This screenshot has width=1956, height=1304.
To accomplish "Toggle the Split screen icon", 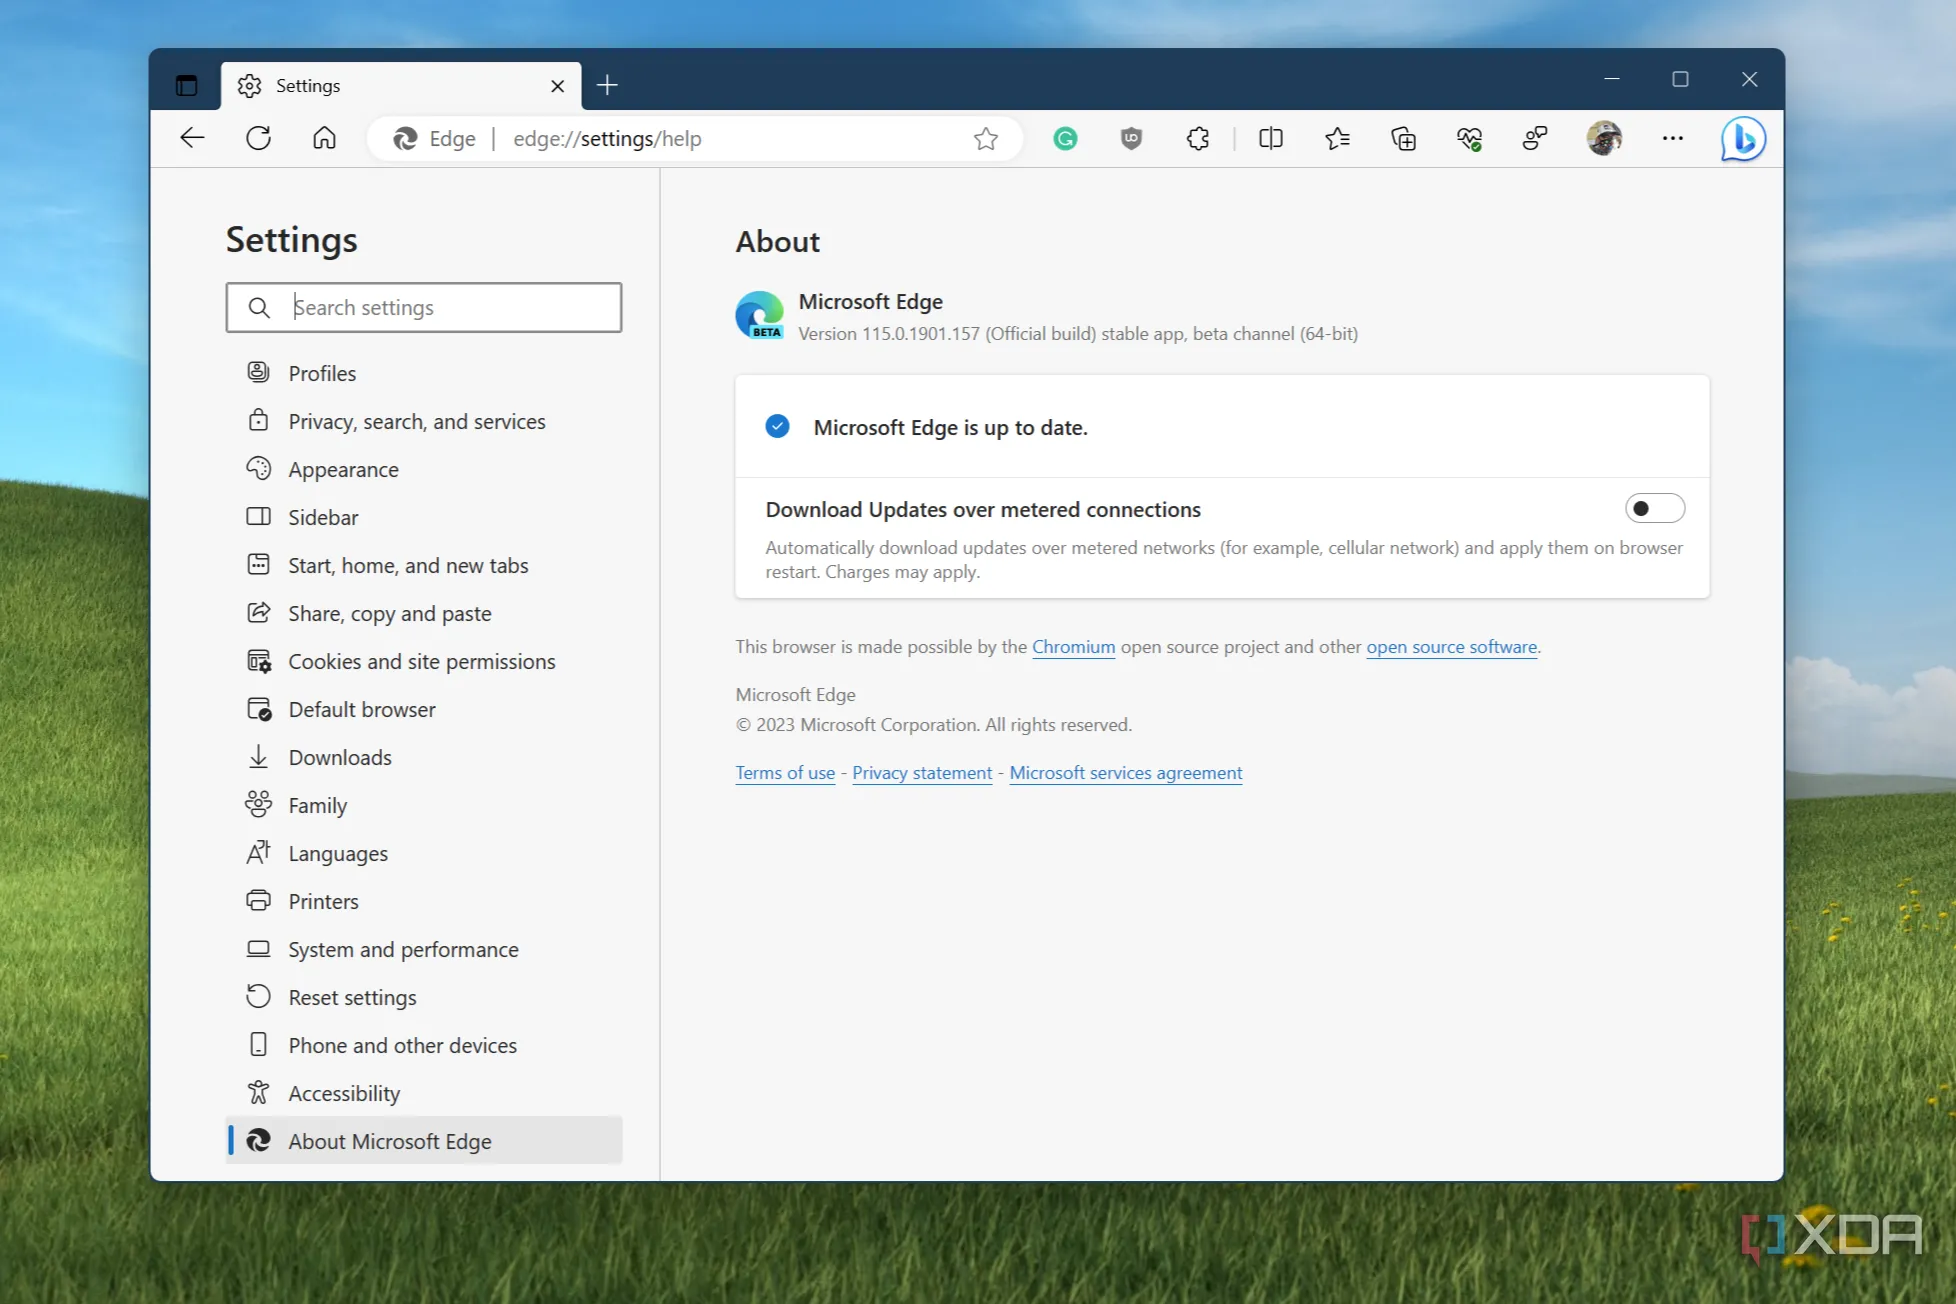I will click(1271, 139).
